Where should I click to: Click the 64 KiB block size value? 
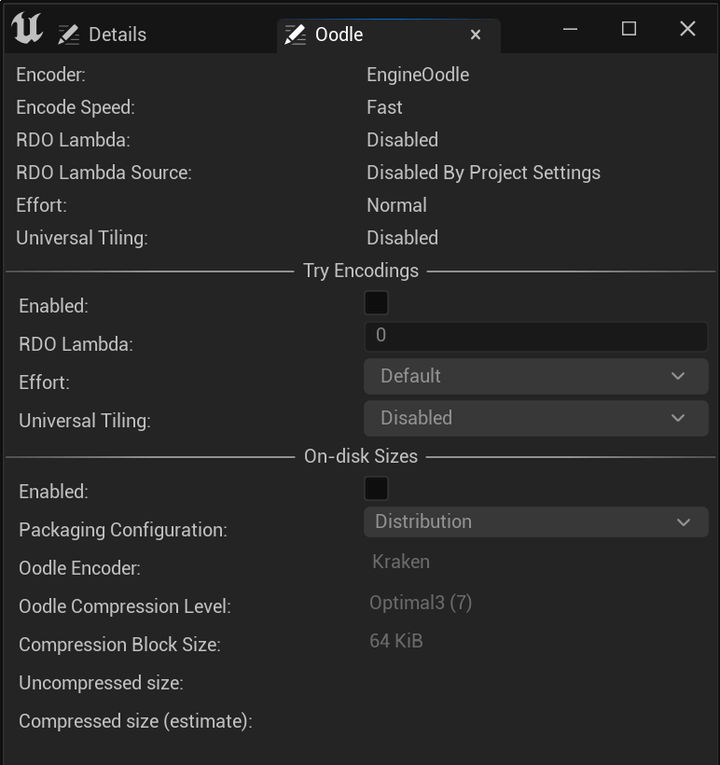pos(396,641)
